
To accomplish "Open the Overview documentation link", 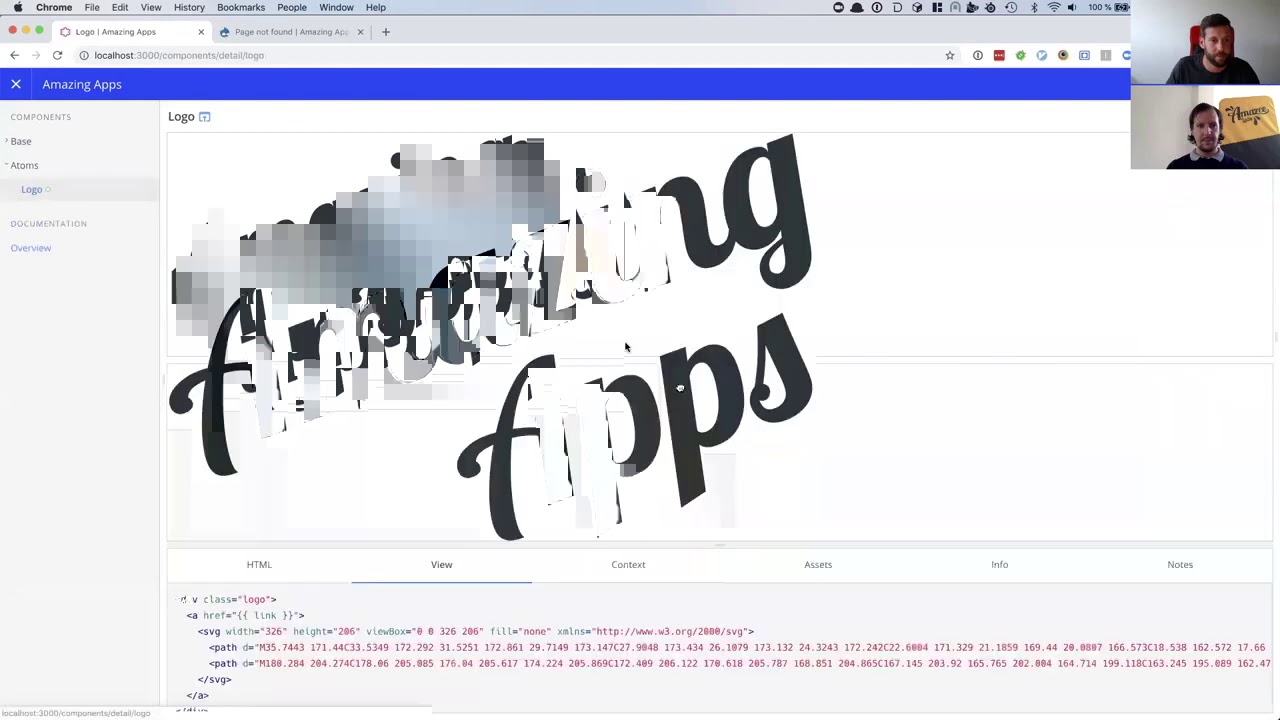I will click(x=30, y=248).
